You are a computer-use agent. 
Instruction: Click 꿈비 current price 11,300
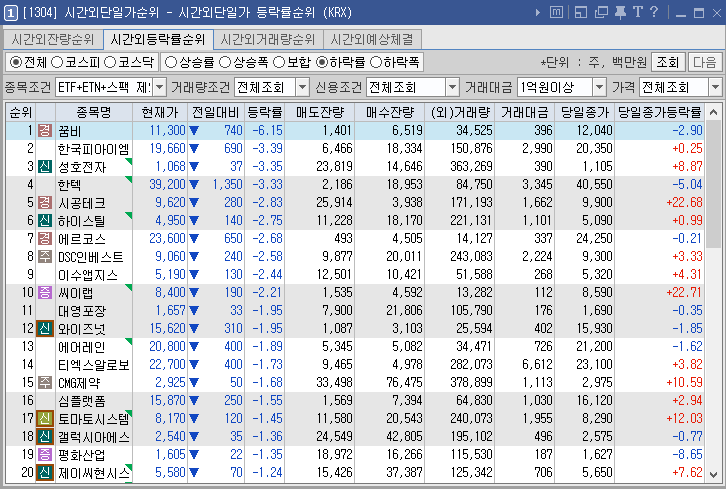point(167,131)
